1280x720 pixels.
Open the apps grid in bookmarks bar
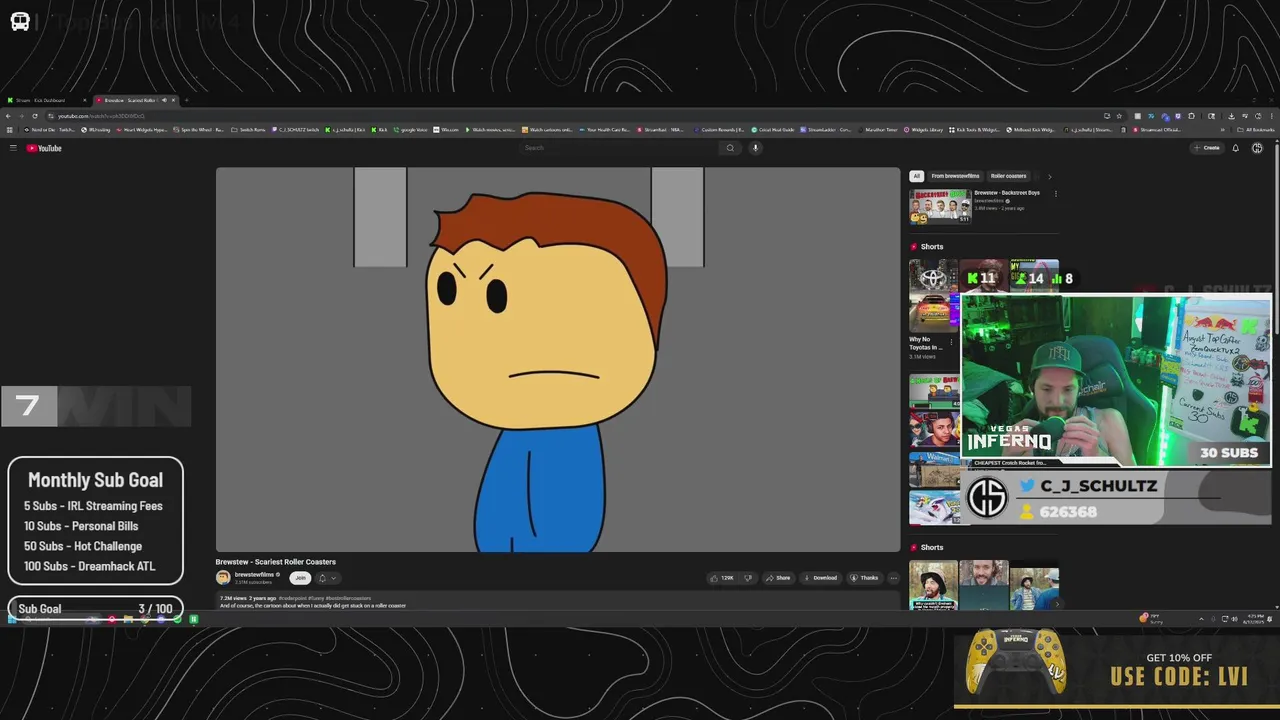[10, 130]
